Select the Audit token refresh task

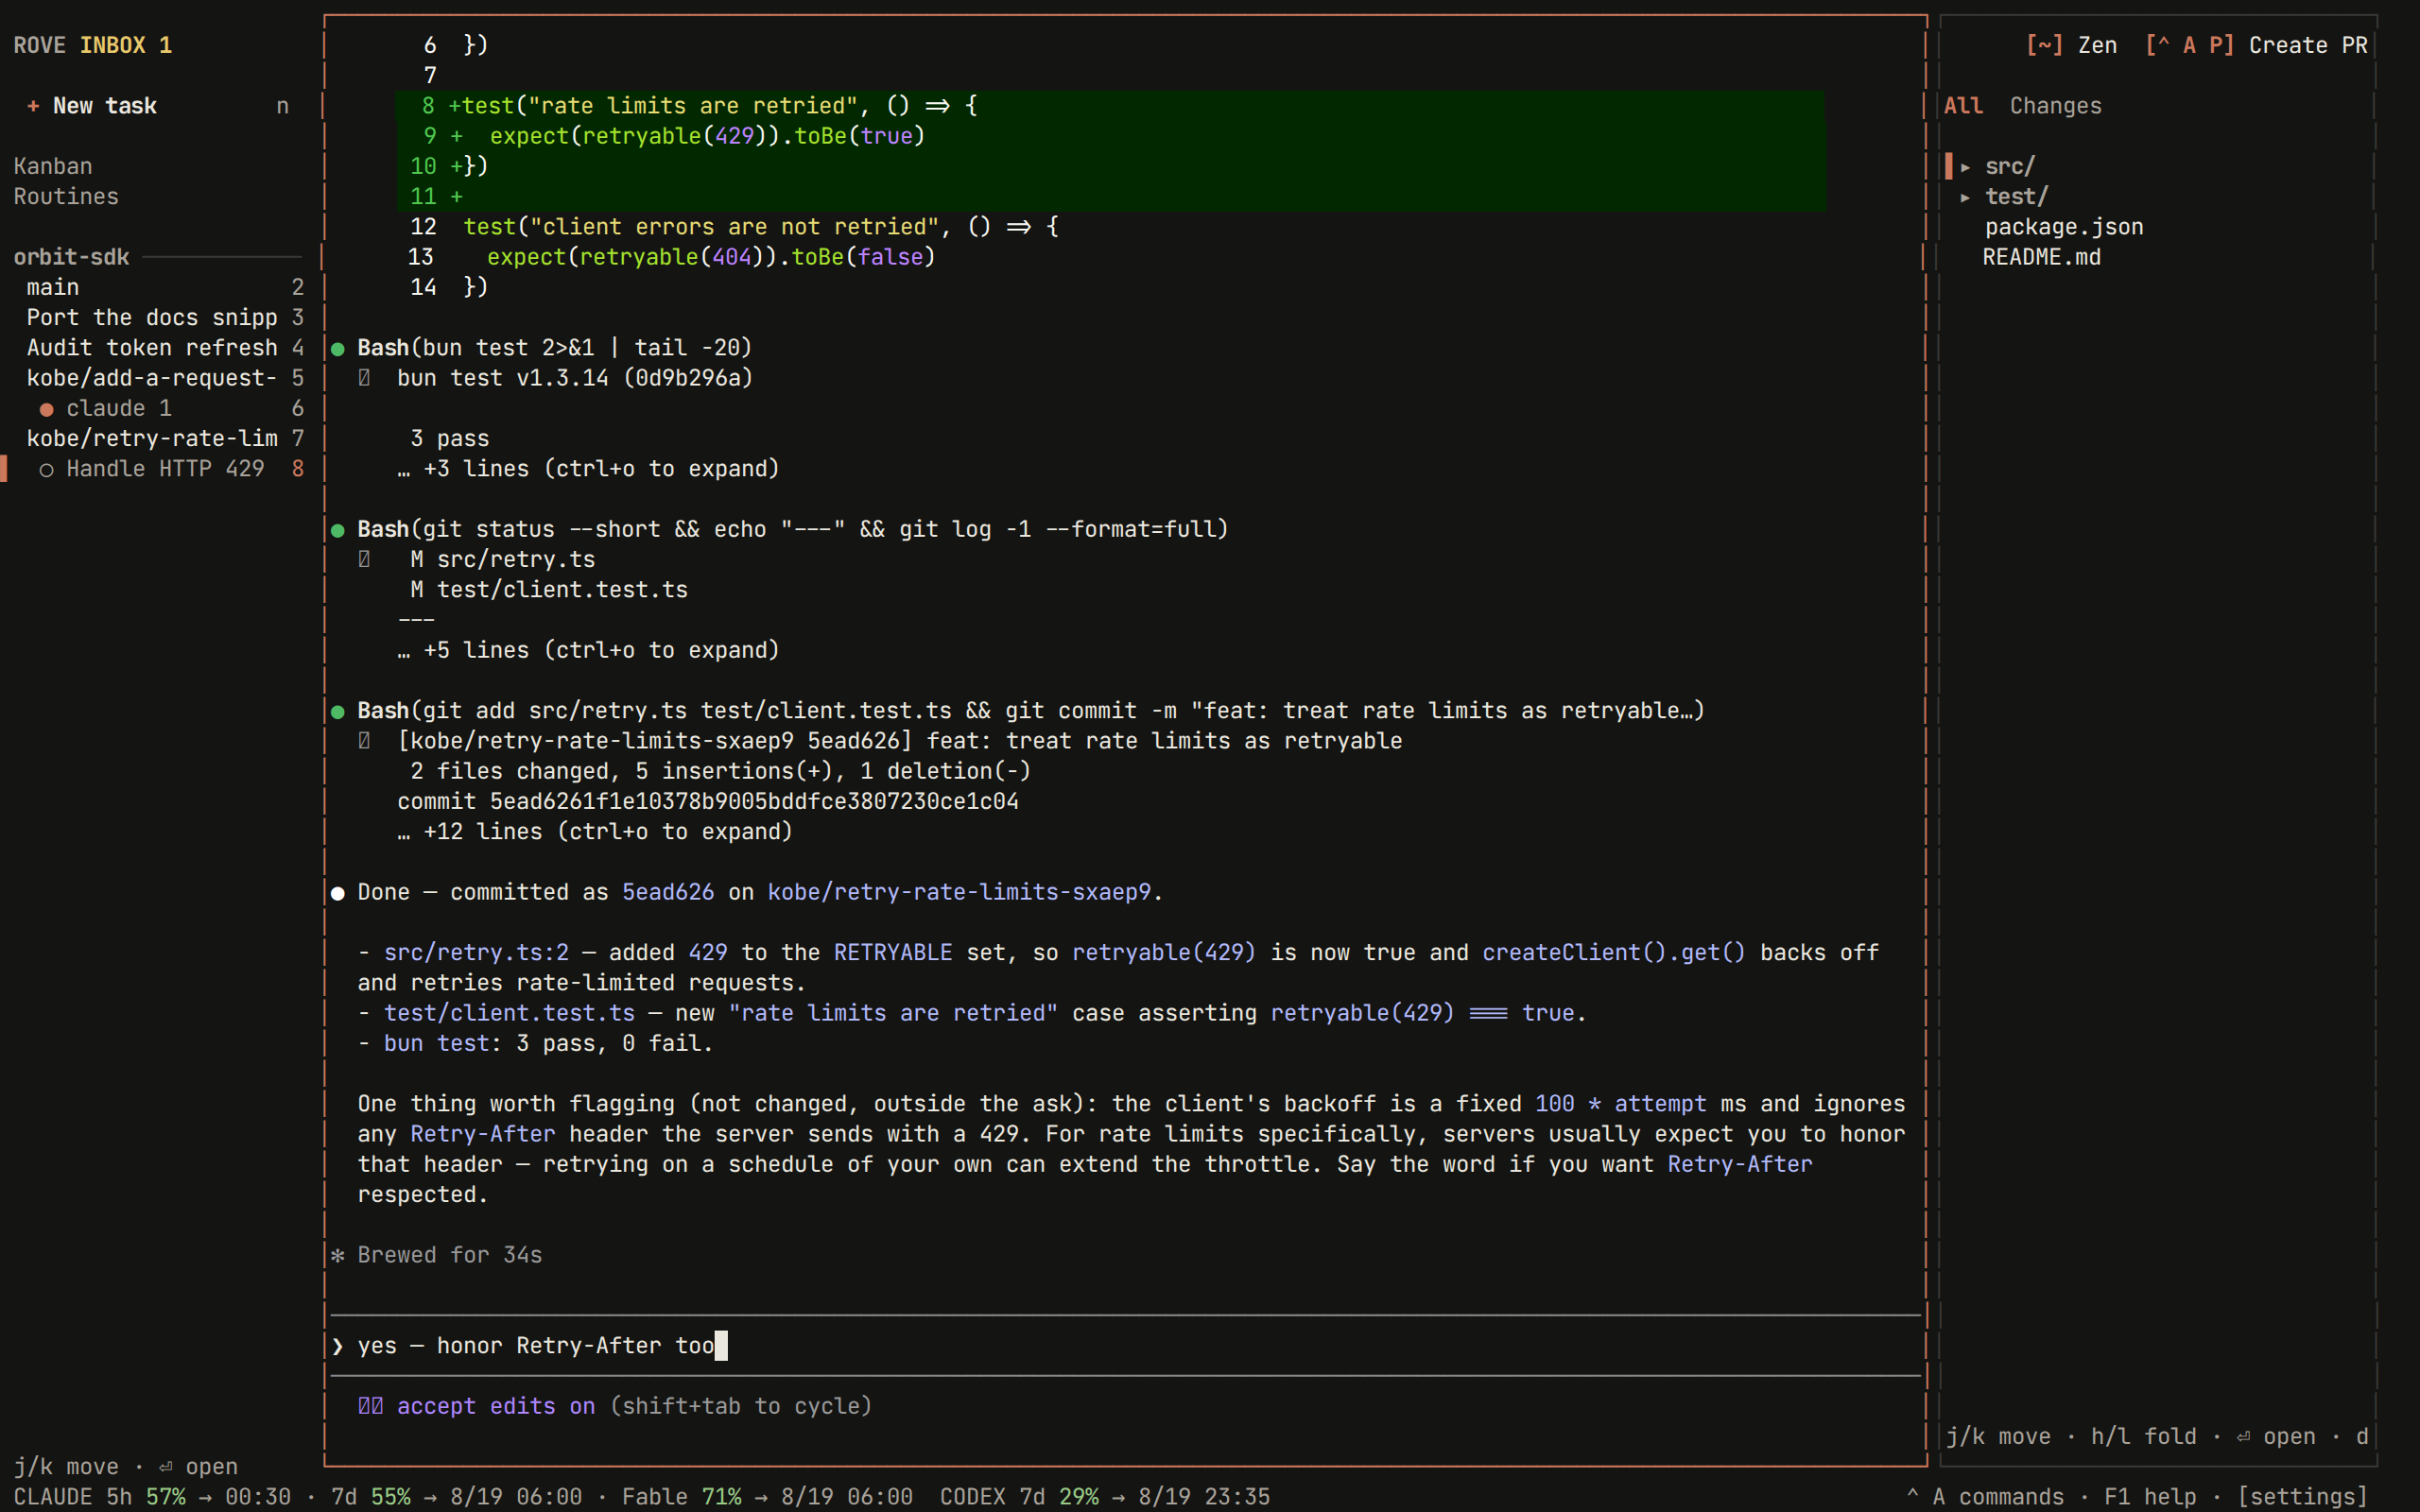[x=160, y=348]
